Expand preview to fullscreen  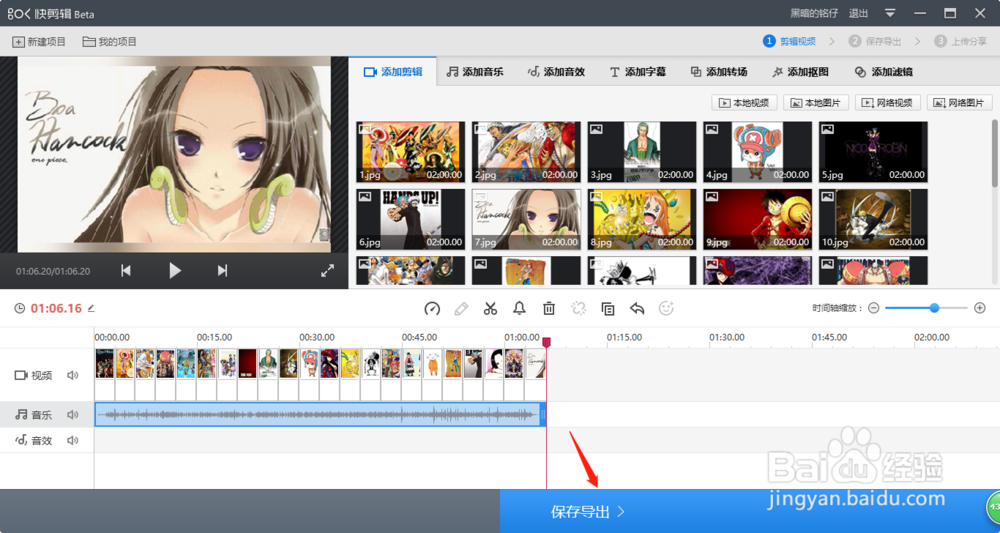[x=327, y=271]
